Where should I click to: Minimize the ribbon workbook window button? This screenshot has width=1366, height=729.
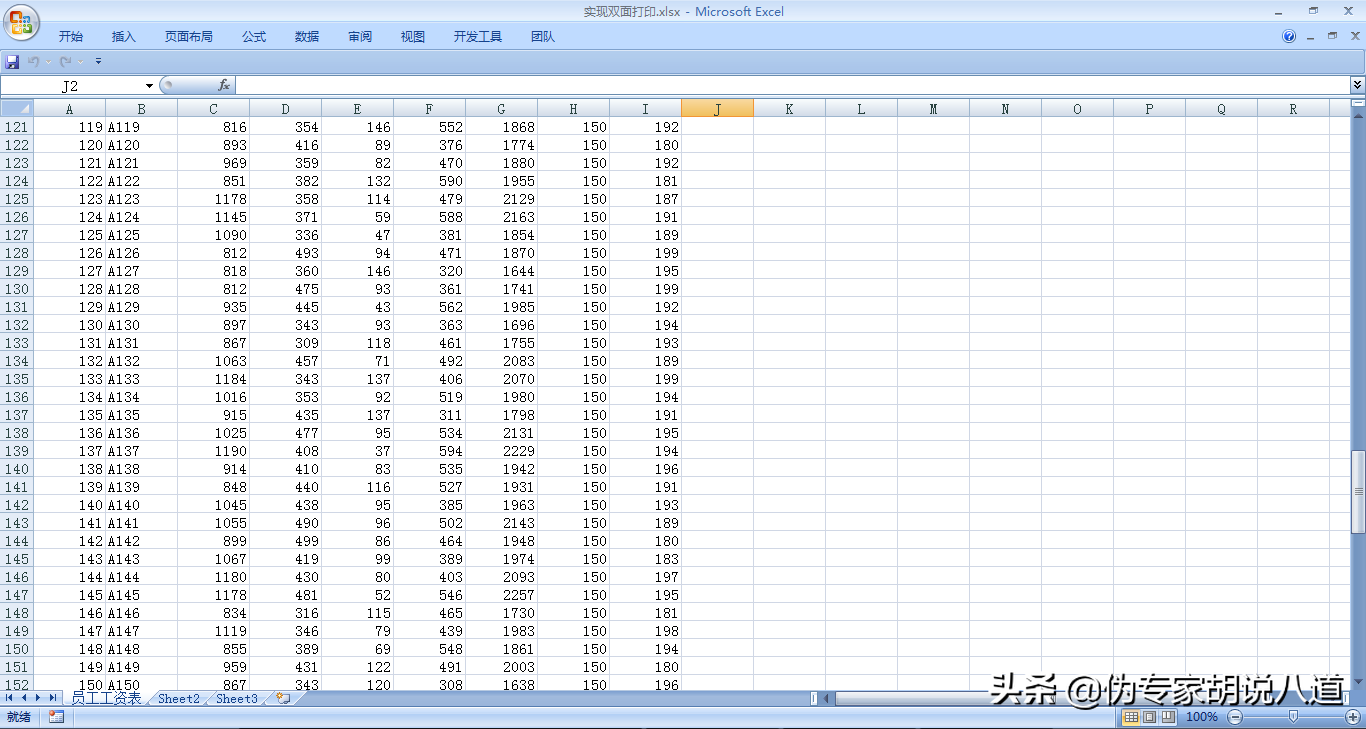pos(1310,37)
